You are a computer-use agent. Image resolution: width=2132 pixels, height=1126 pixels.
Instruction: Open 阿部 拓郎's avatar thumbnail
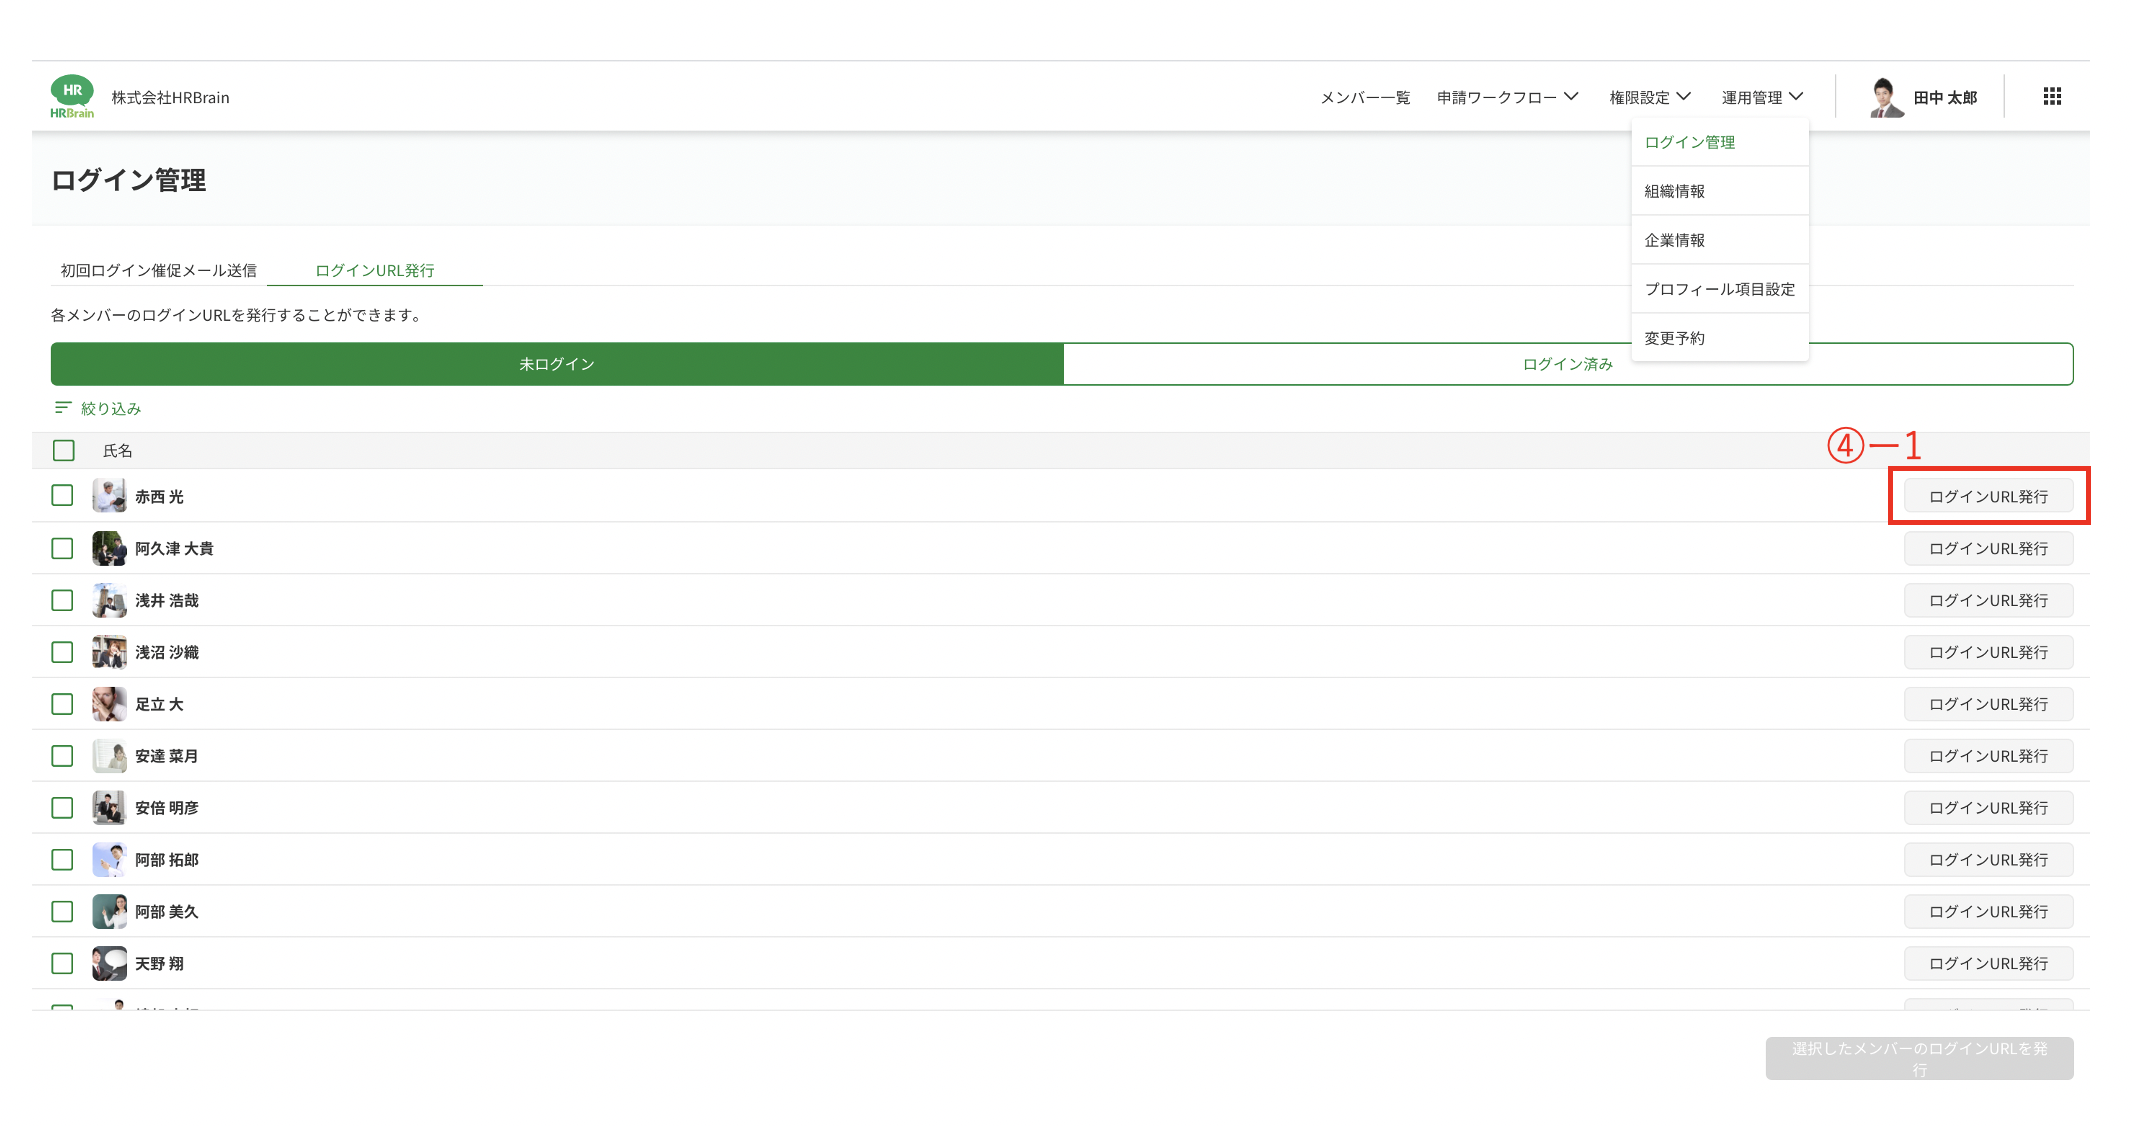(109, 859)
